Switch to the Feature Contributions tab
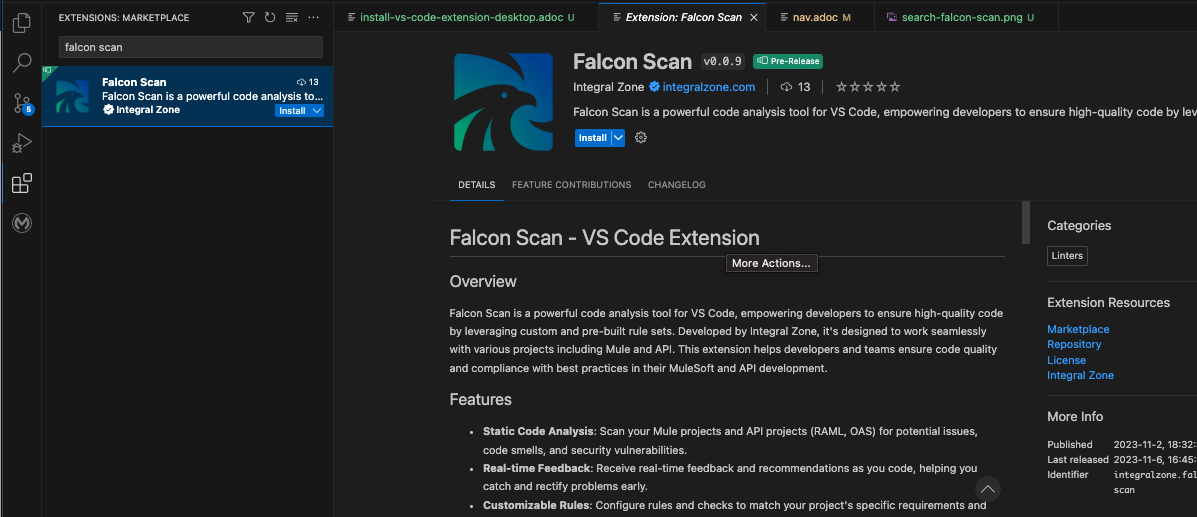 pyautogui.click(x=571, y=185)
